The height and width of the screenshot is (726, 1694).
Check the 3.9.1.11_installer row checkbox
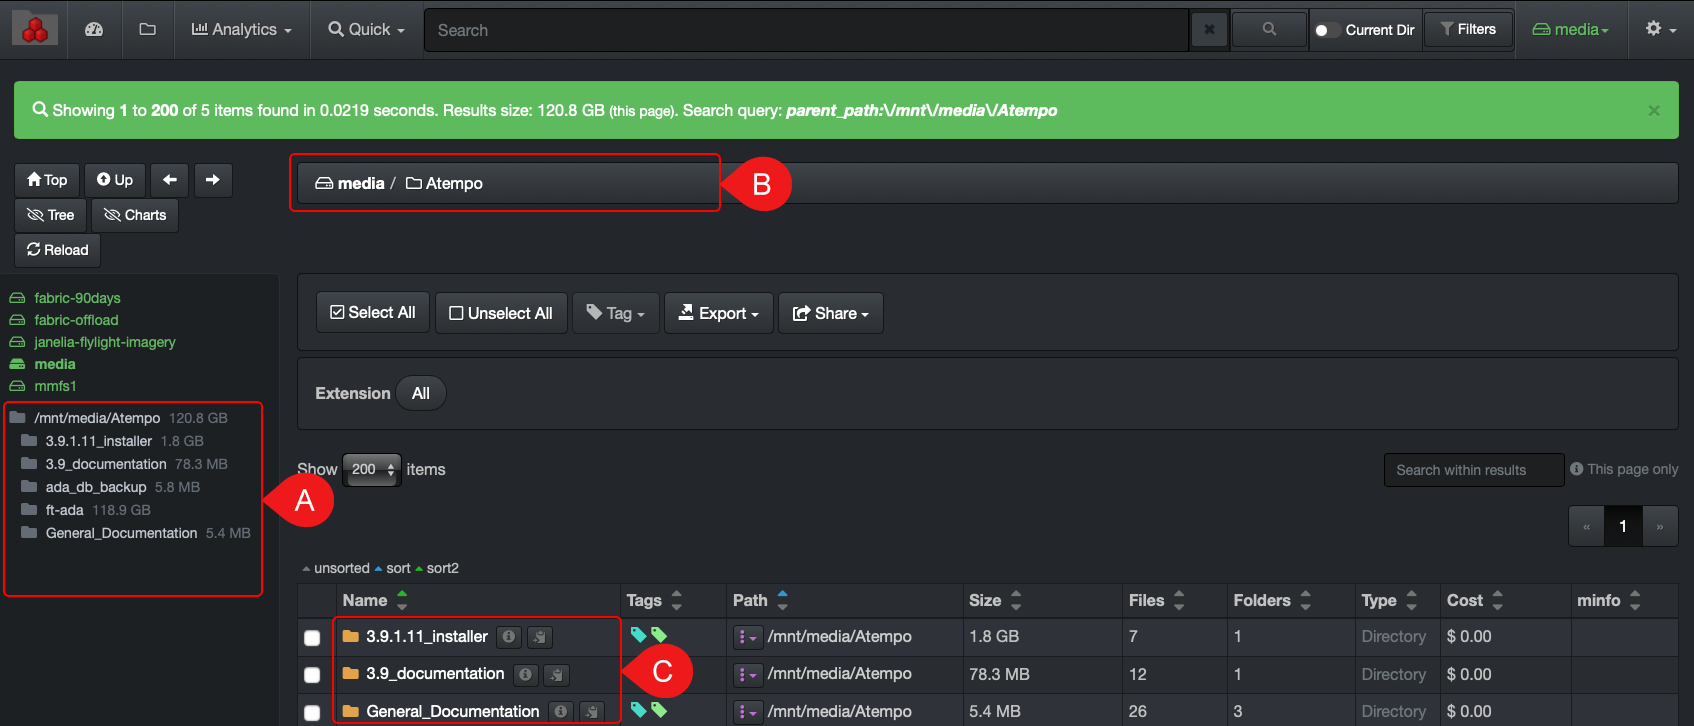(312, 638)
